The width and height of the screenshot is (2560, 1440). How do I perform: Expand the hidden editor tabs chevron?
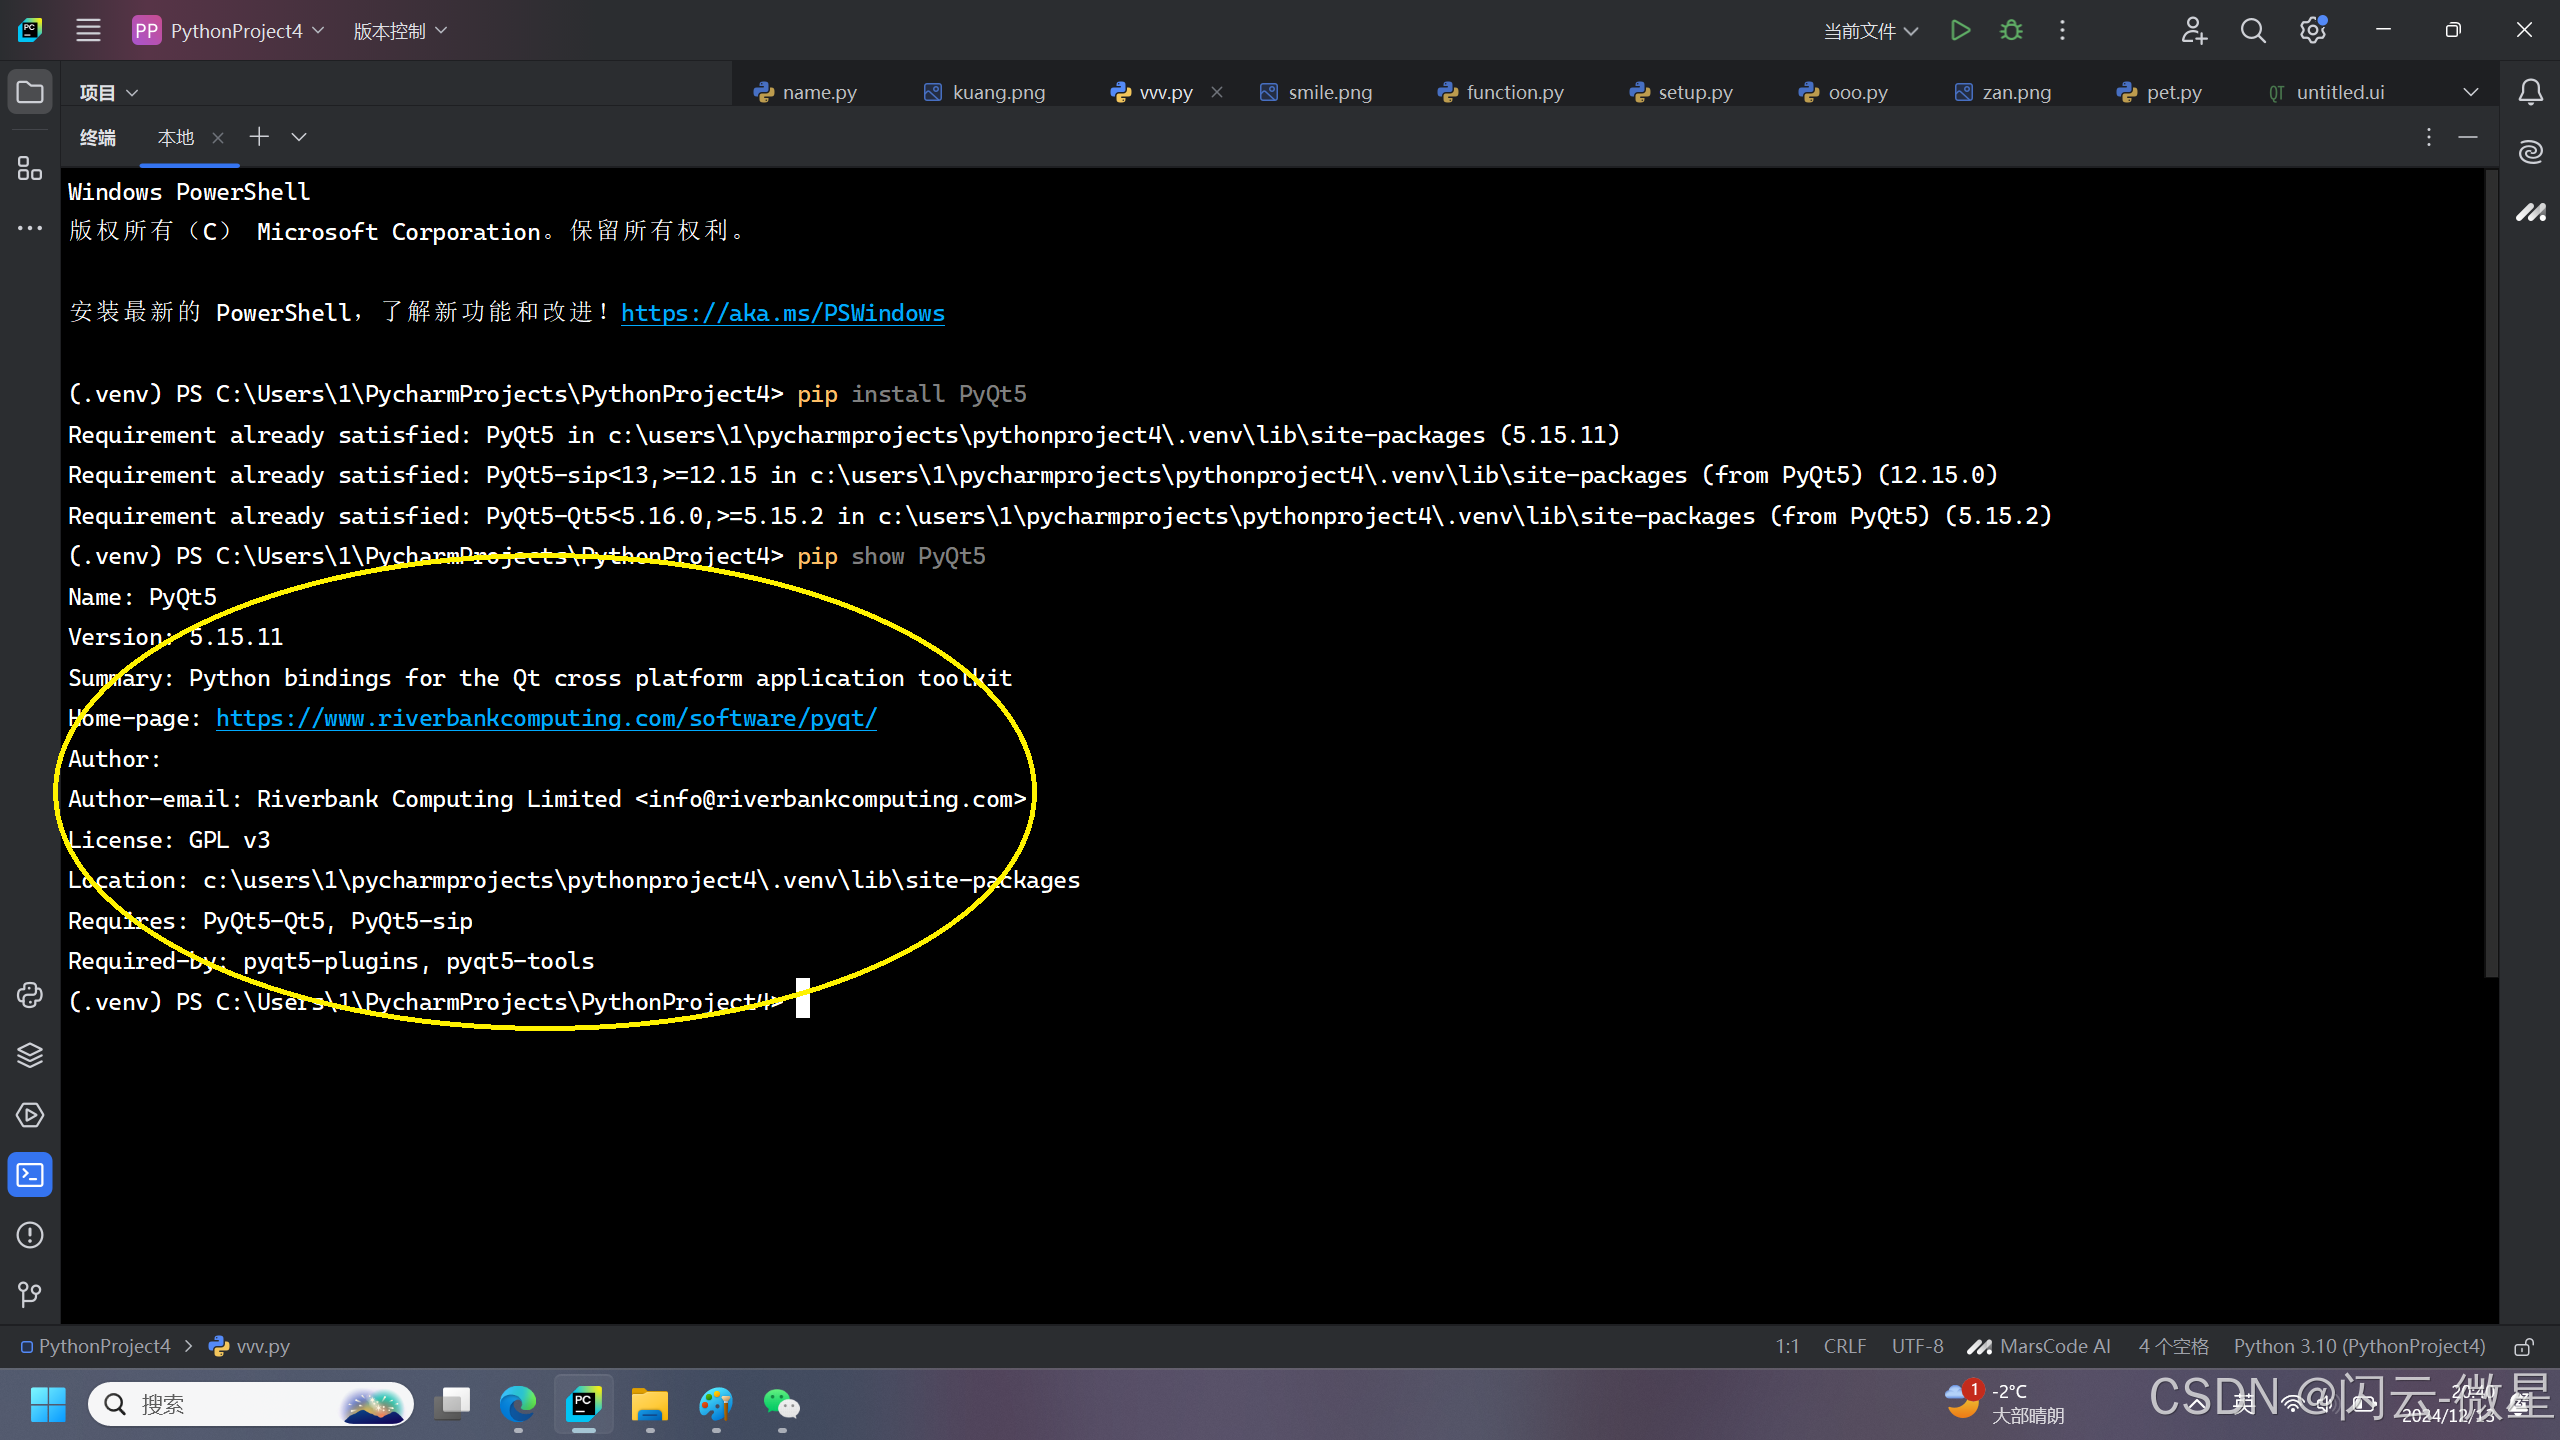[2470, 92]
